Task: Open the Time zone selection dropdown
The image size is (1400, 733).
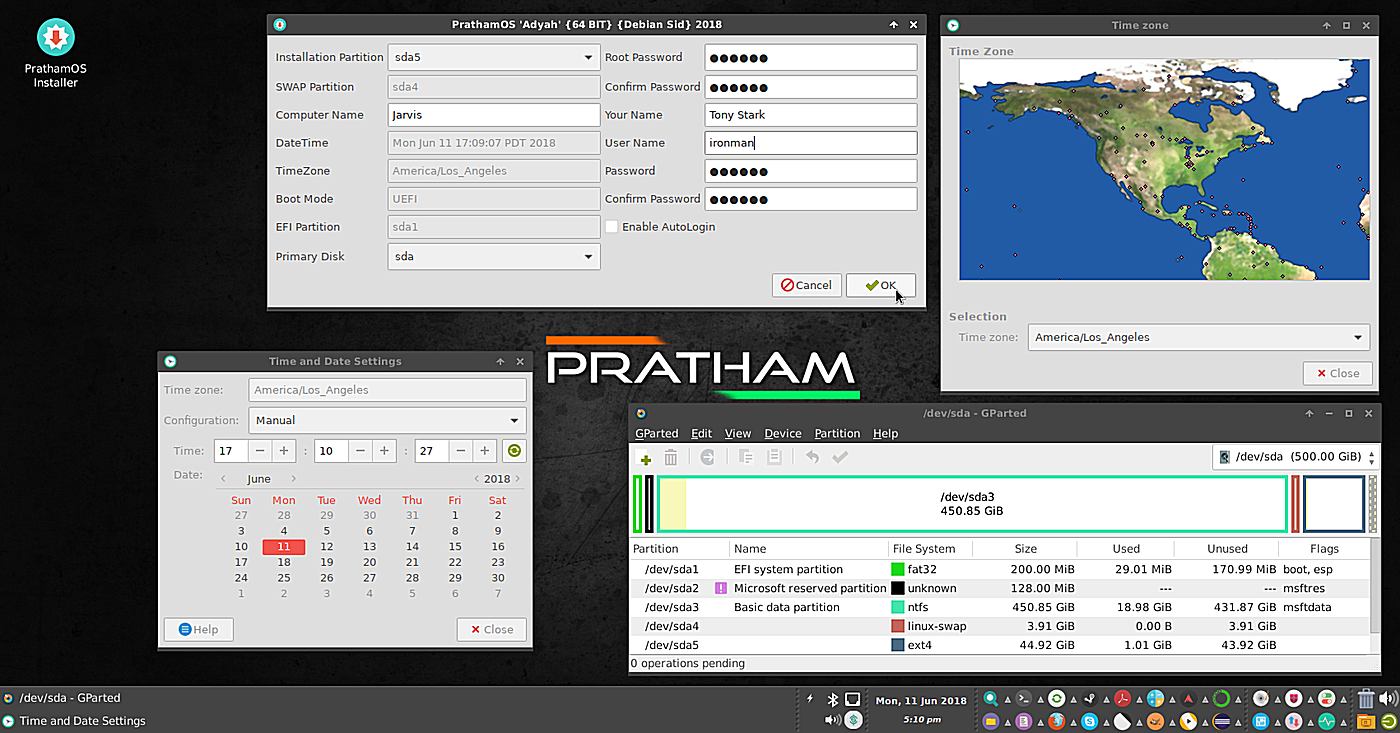Action: point(1199,338)
